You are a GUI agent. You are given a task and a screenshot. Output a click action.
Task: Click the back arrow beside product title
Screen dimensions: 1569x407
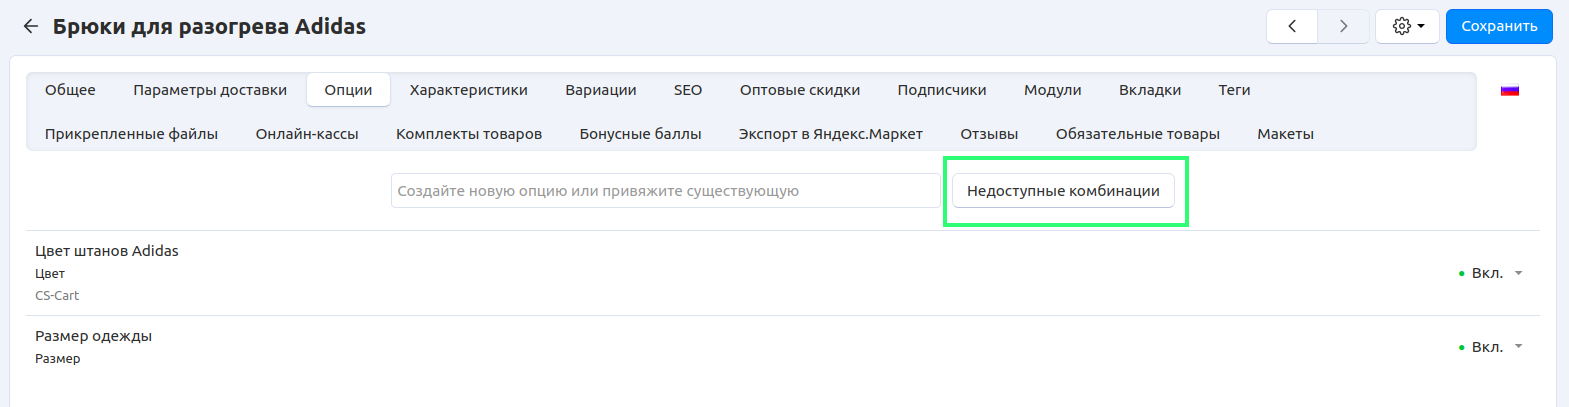31,27
